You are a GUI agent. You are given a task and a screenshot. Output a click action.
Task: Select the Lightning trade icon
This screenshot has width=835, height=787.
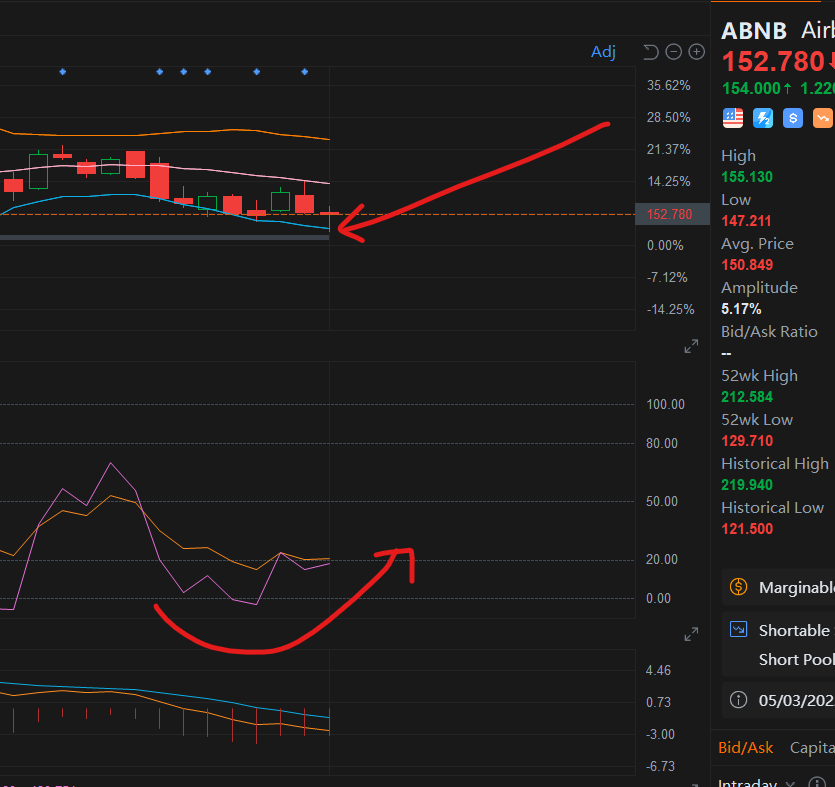[762, 118]
